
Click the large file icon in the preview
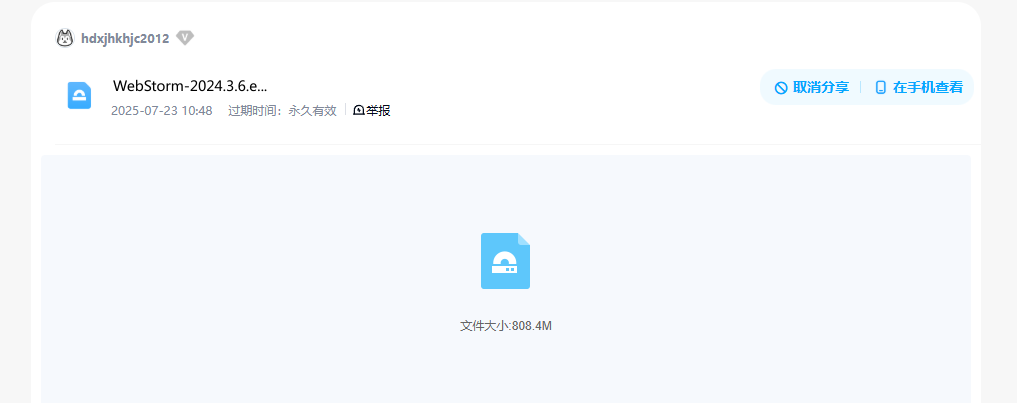click(505, 261)
